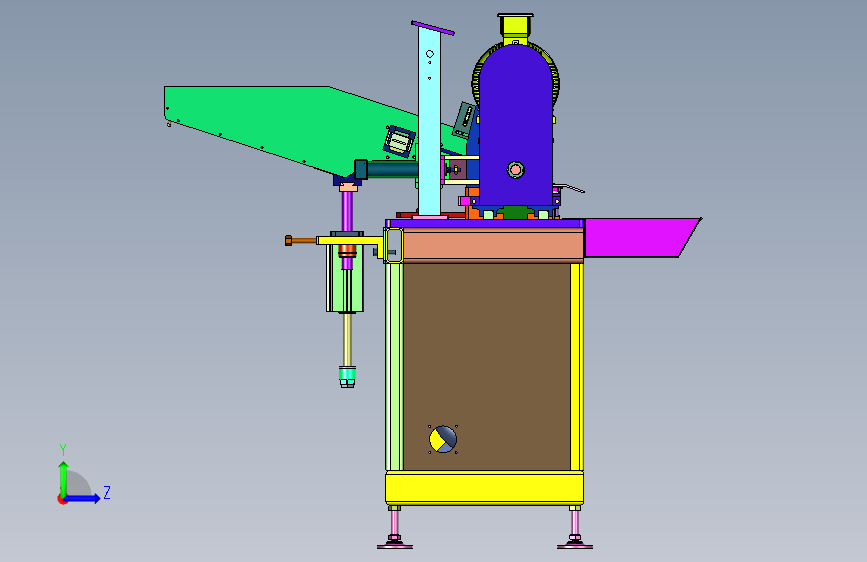
Task: Select the left leveling foot pad
Action: click(x=395, y=546)
